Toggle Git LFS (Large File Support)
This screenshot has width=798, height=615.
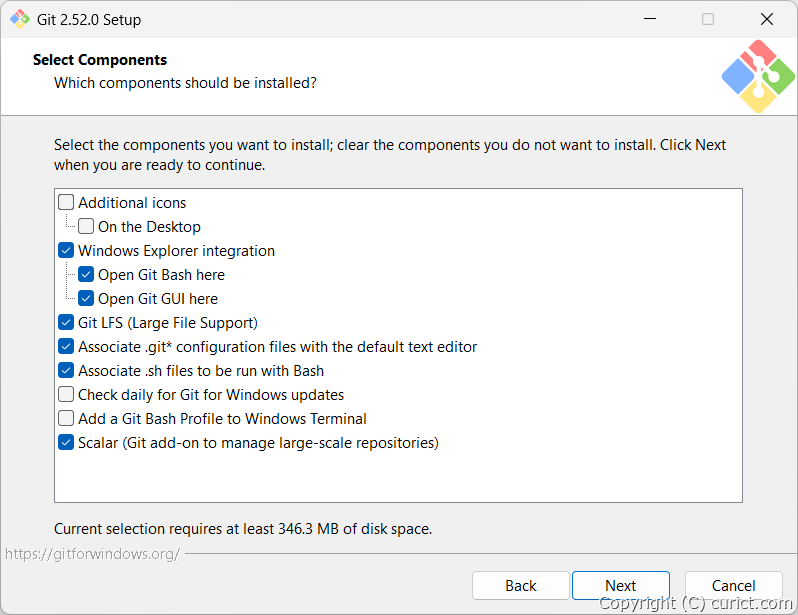(x=66, y=323)
